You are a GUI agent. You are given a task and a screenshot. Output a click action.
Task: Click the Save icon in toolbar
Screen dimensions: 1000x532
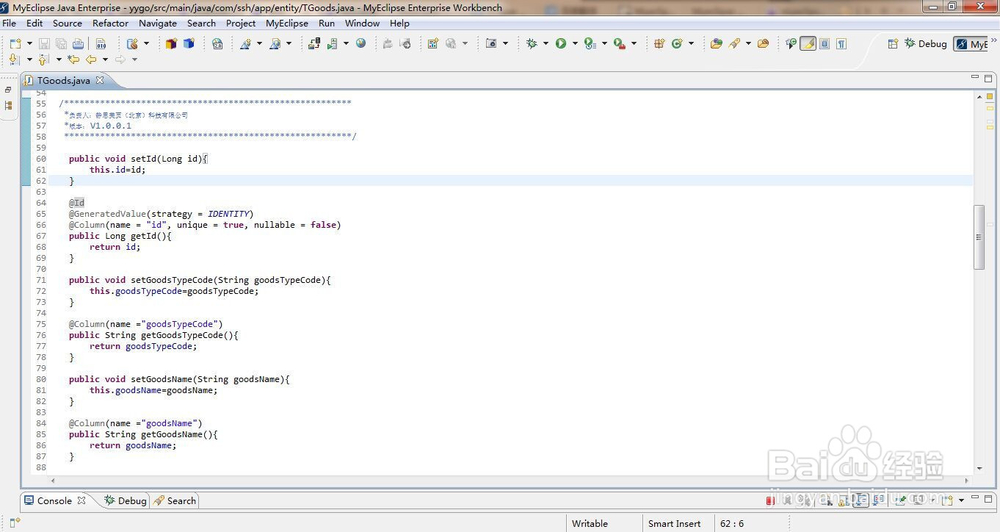(x=44, y=43)
